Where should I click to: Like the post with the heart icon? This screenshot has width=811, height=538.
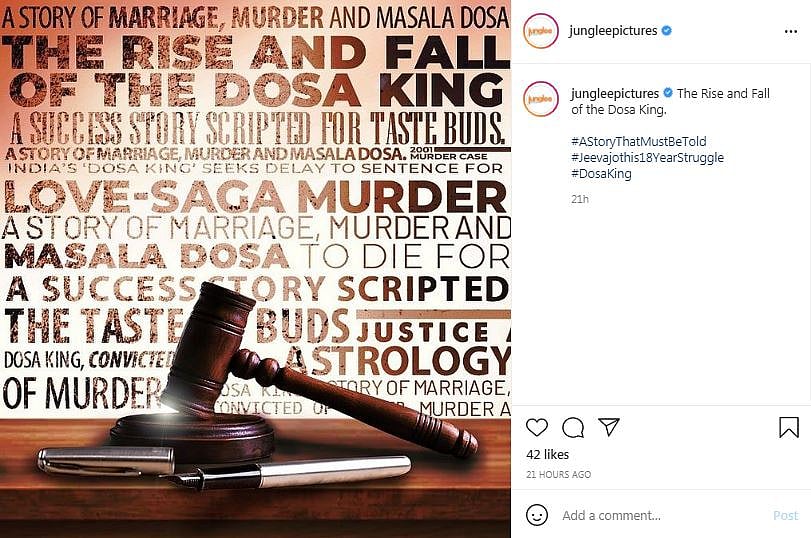(537, 427)
